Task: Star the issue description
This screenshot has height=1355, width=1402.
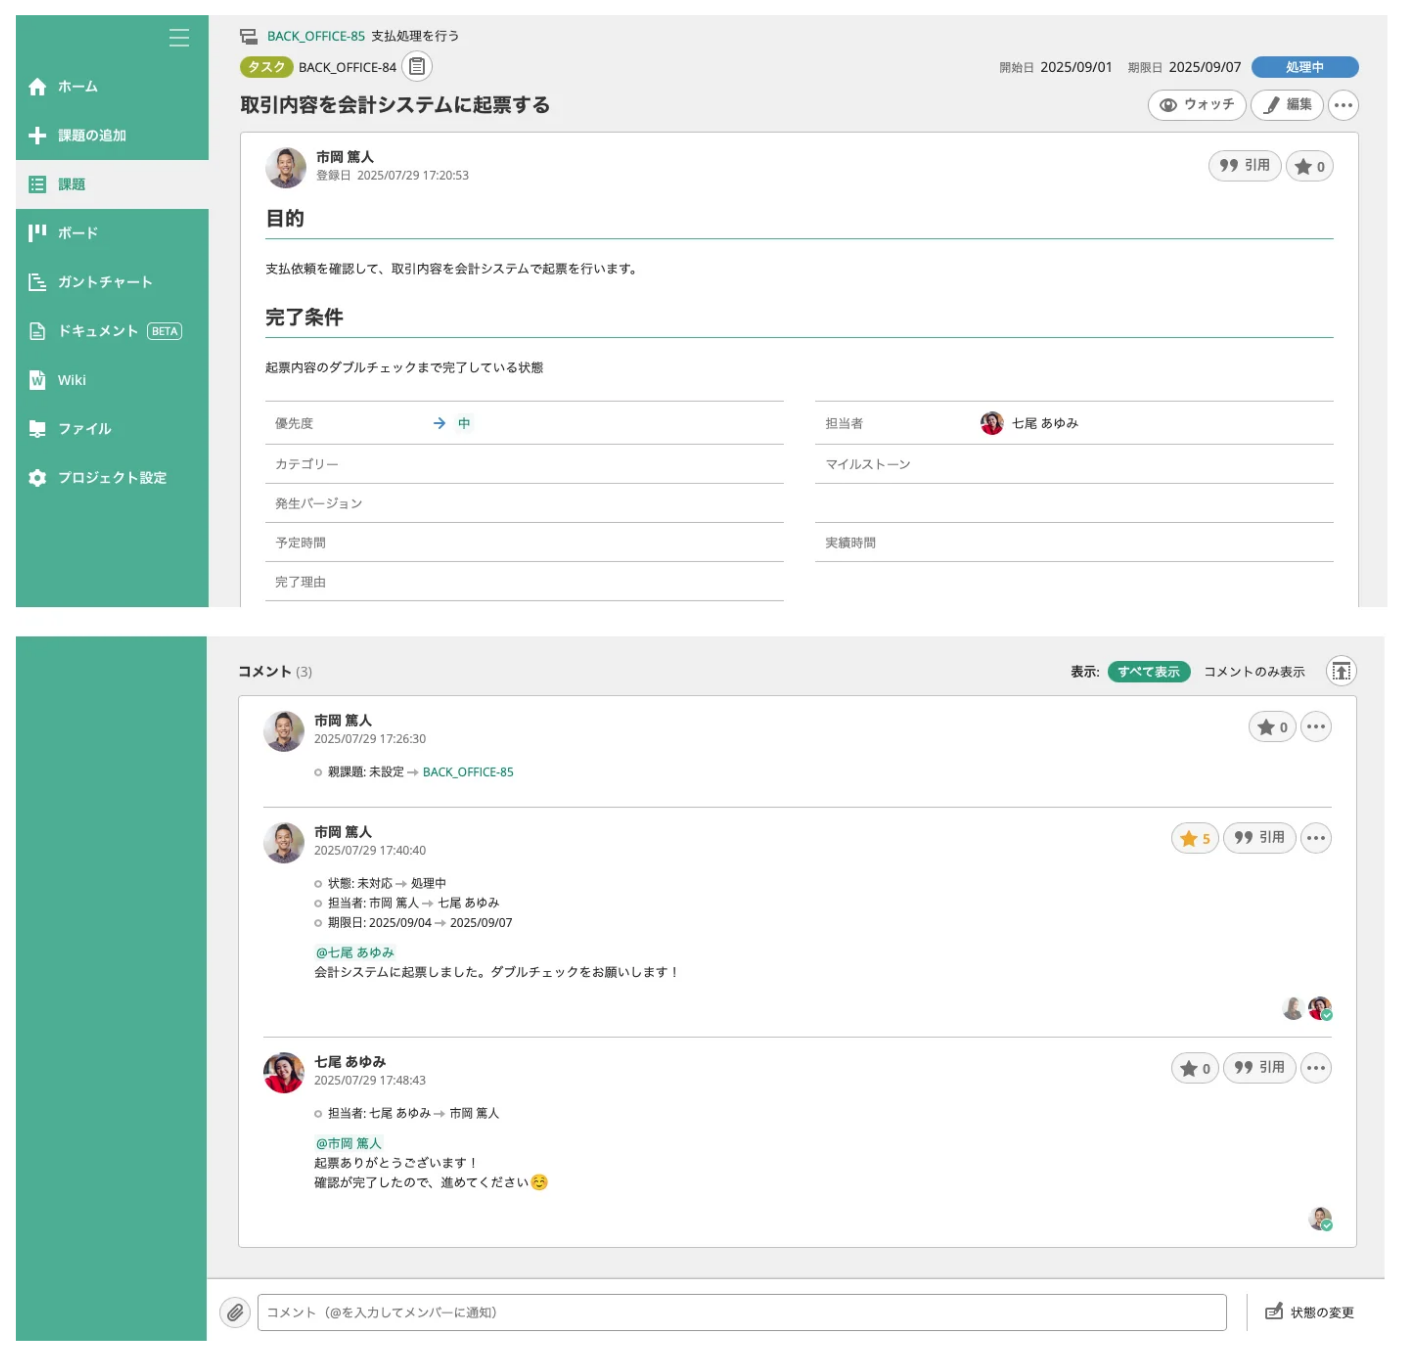Action: [x=1309, y=167]
